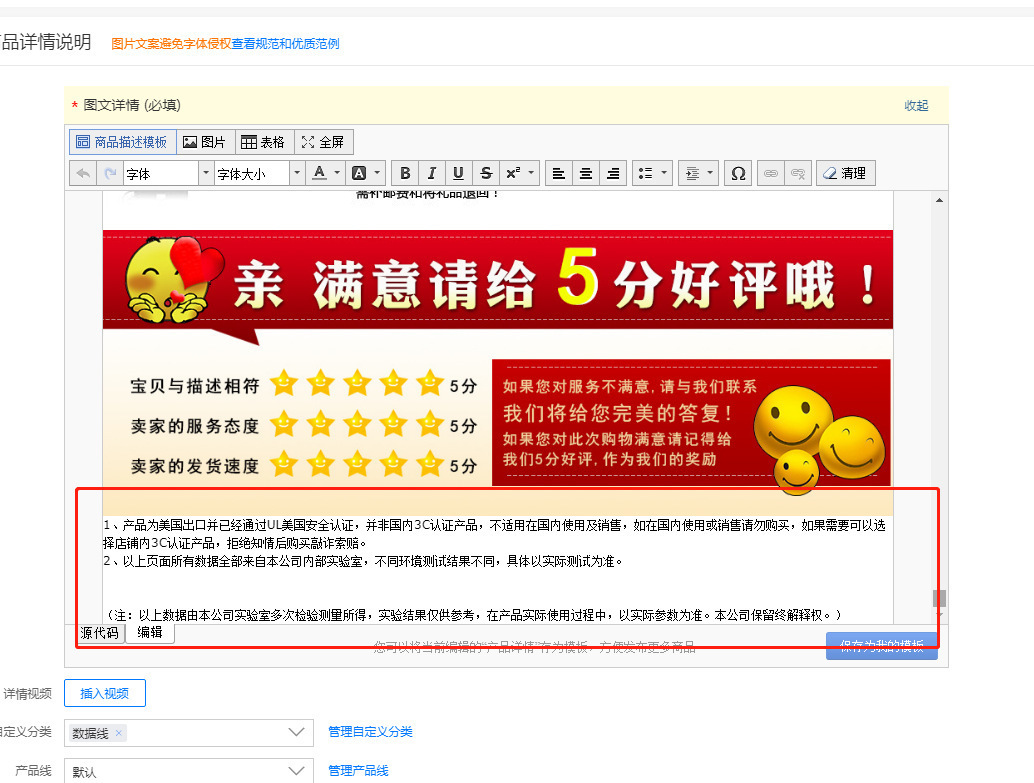Viewport: 1034px width, 783px height.
Task: Click the editor scroll up arrow
Action: click(x=939, y=200)
